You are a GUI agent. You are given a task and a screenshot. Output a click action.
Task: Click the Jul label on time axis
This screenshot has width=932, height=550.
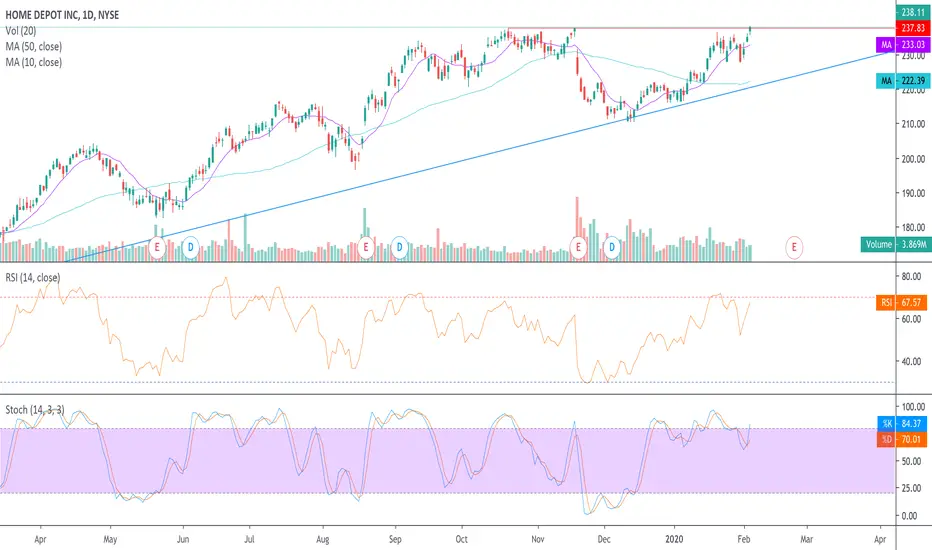[249, 539]
